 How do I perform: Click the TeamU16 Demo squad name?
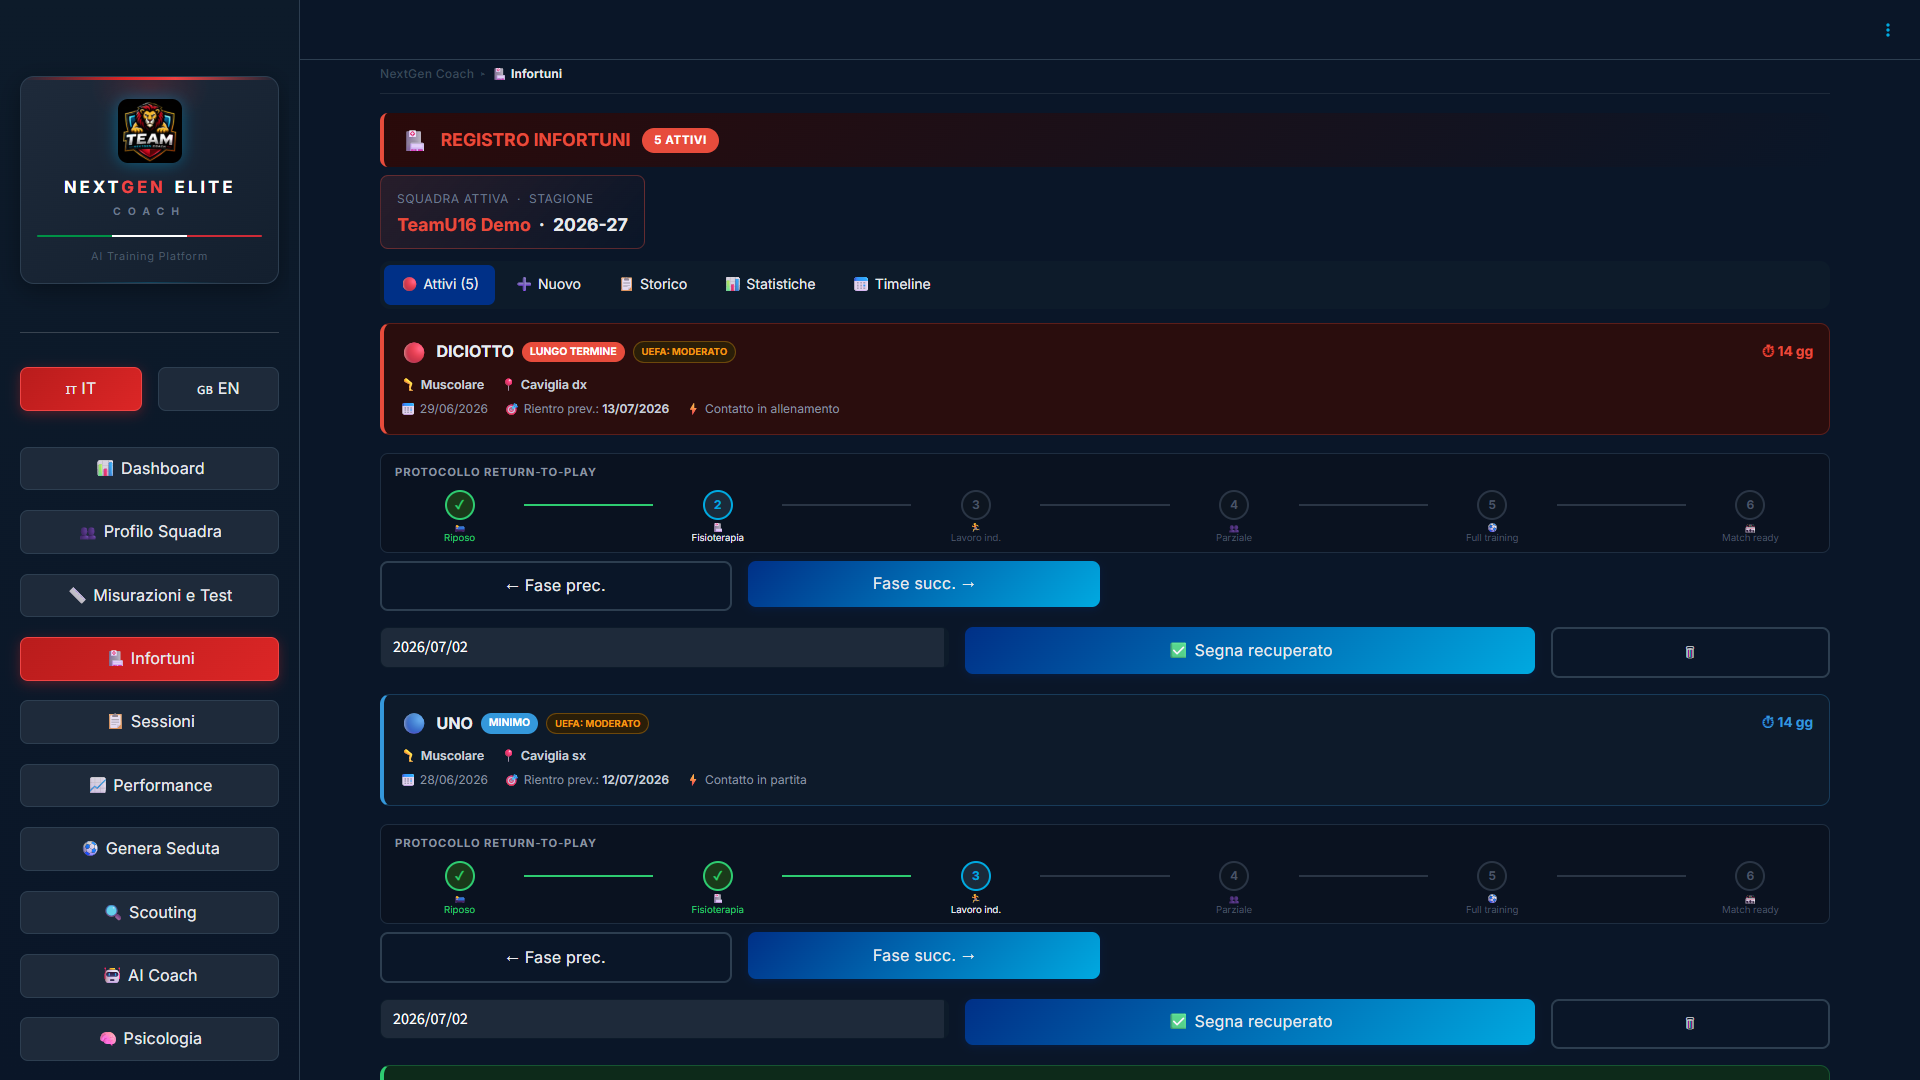(464, 225)
